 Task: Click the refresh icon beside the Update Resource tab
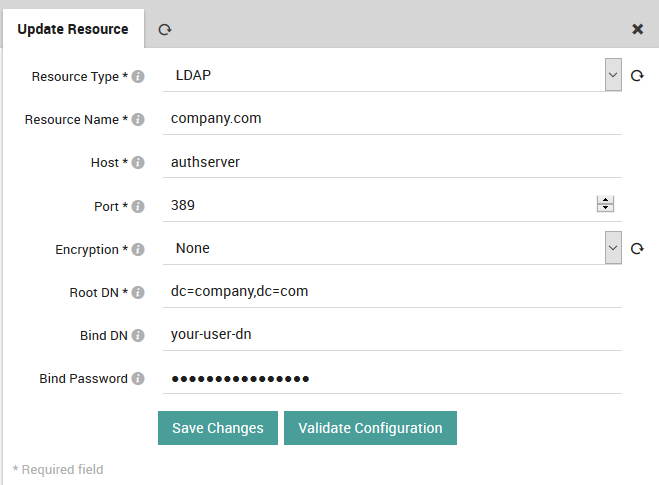tap(165, 30)
